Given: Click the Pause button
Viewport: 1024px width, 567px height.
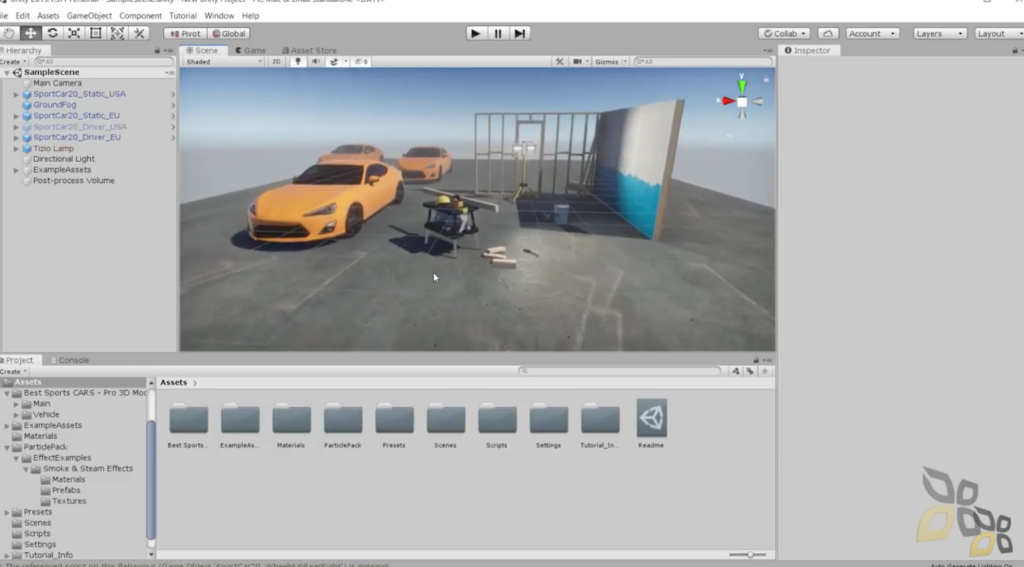Looking at the screenshot, I should 498,33.
